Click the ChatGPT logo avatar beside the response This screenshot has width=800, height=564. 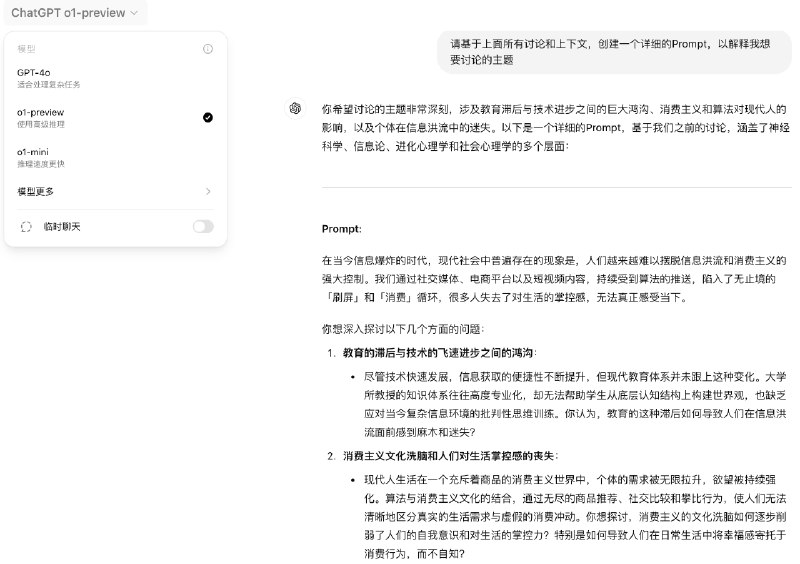(295, 109)
